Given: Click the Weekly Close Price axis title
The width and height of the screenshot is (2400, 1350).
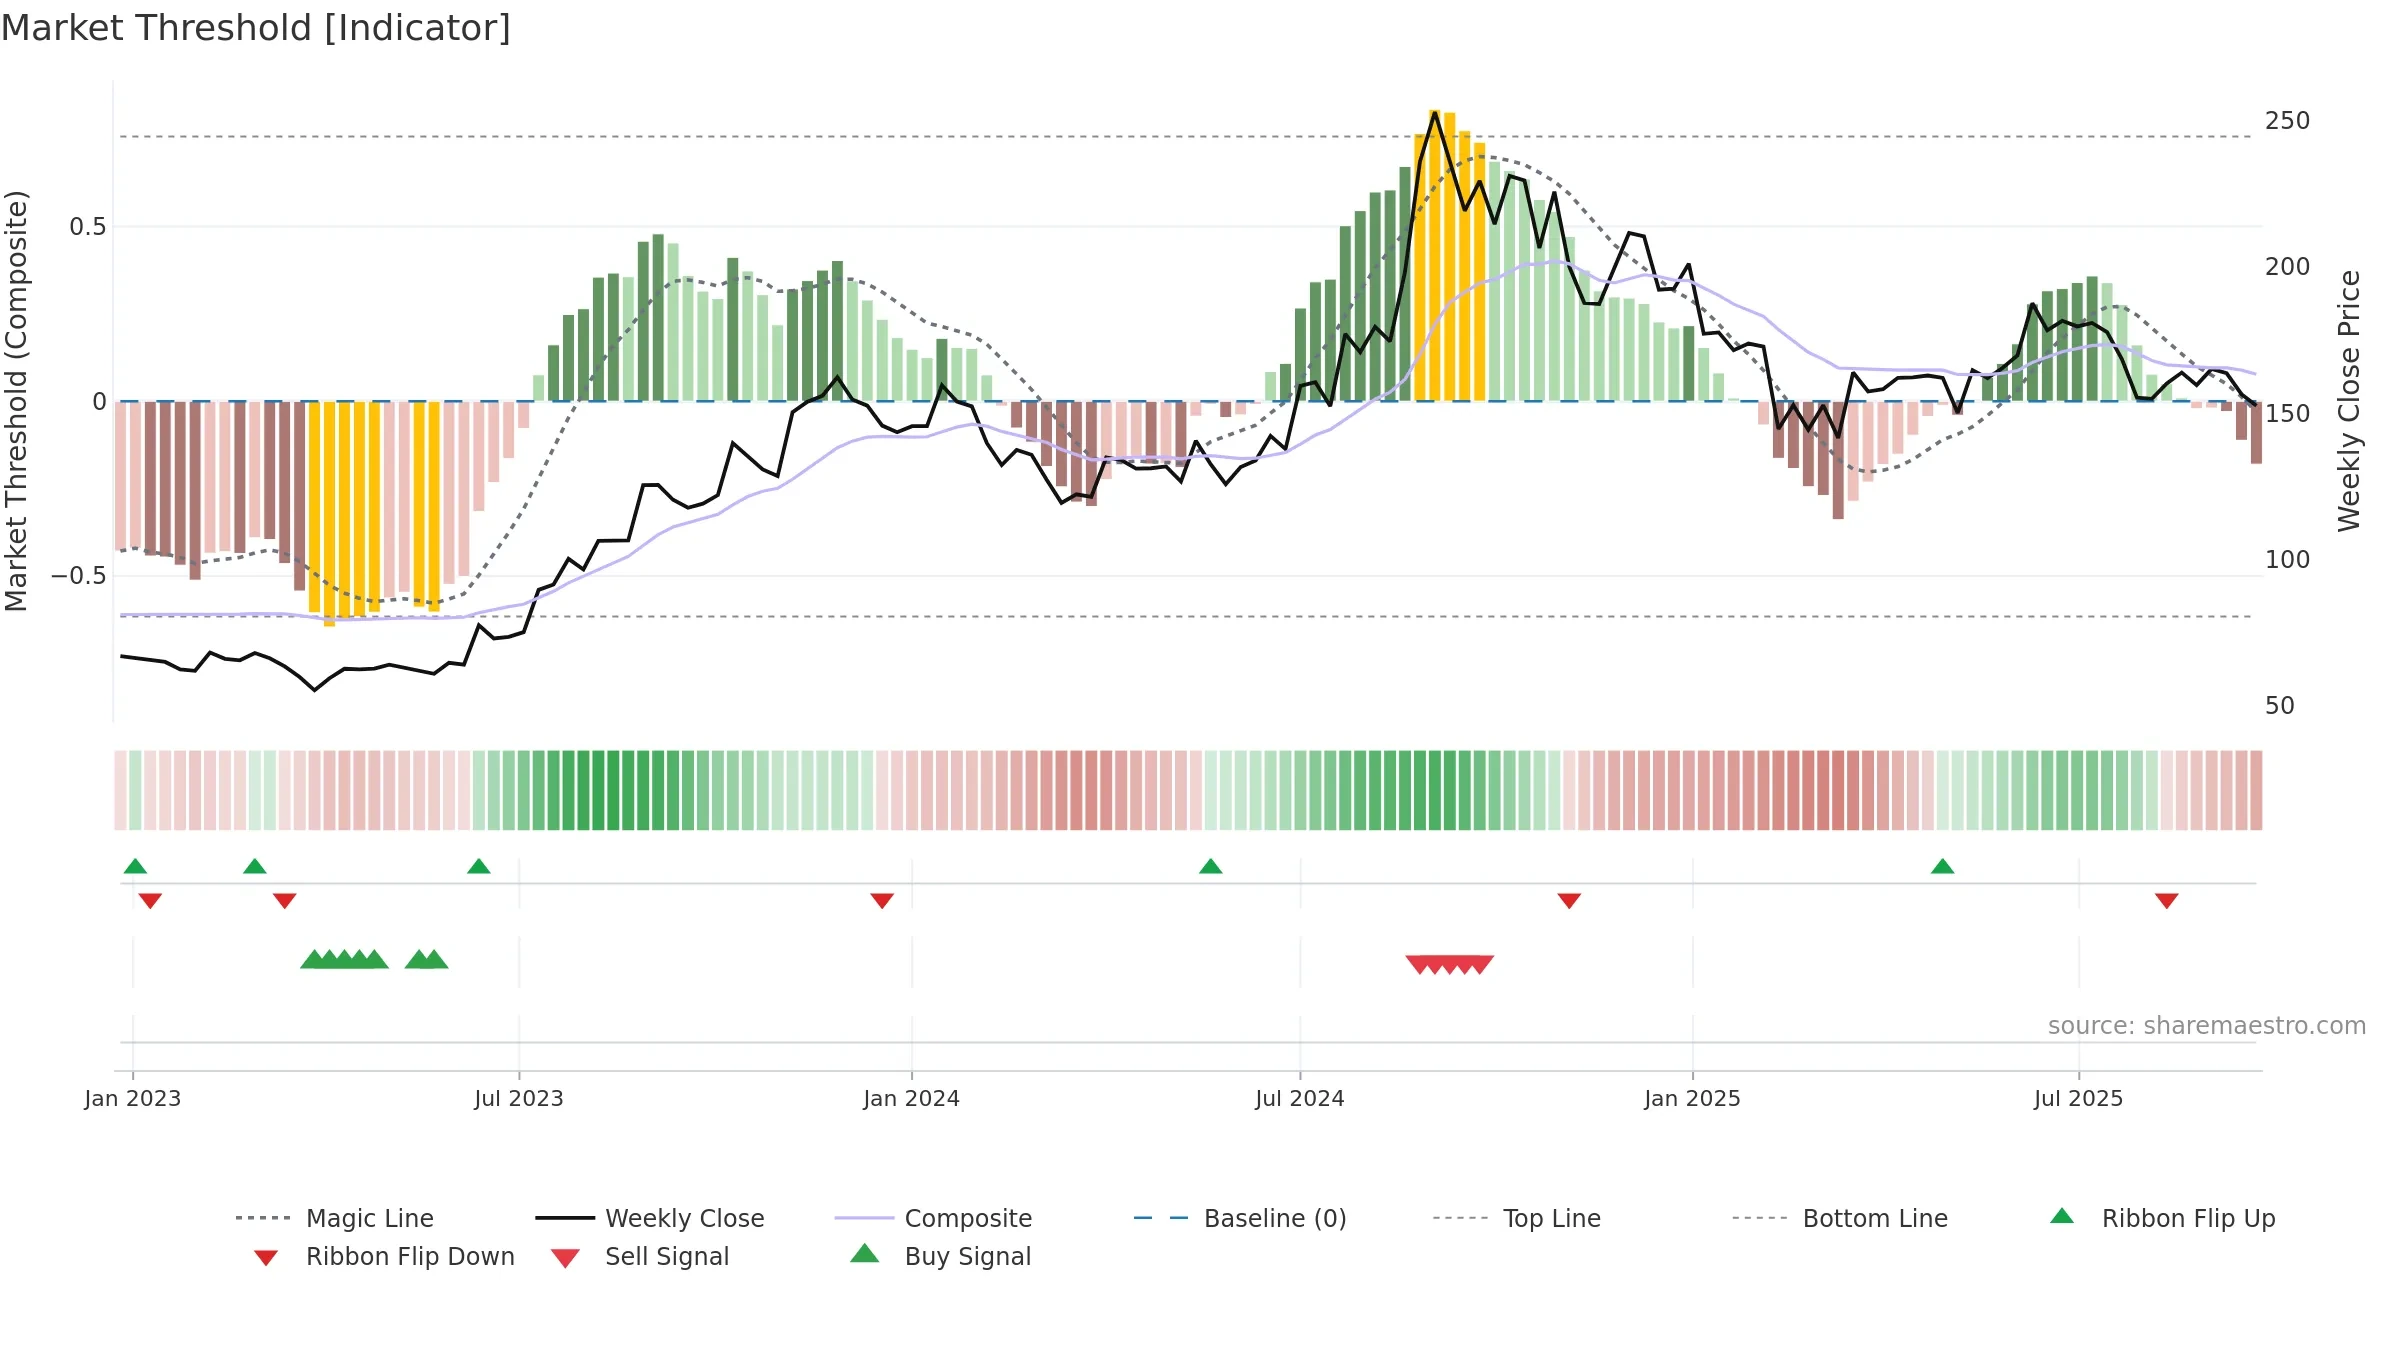Looking at the screenshot, I should (x=2349, y=401).
